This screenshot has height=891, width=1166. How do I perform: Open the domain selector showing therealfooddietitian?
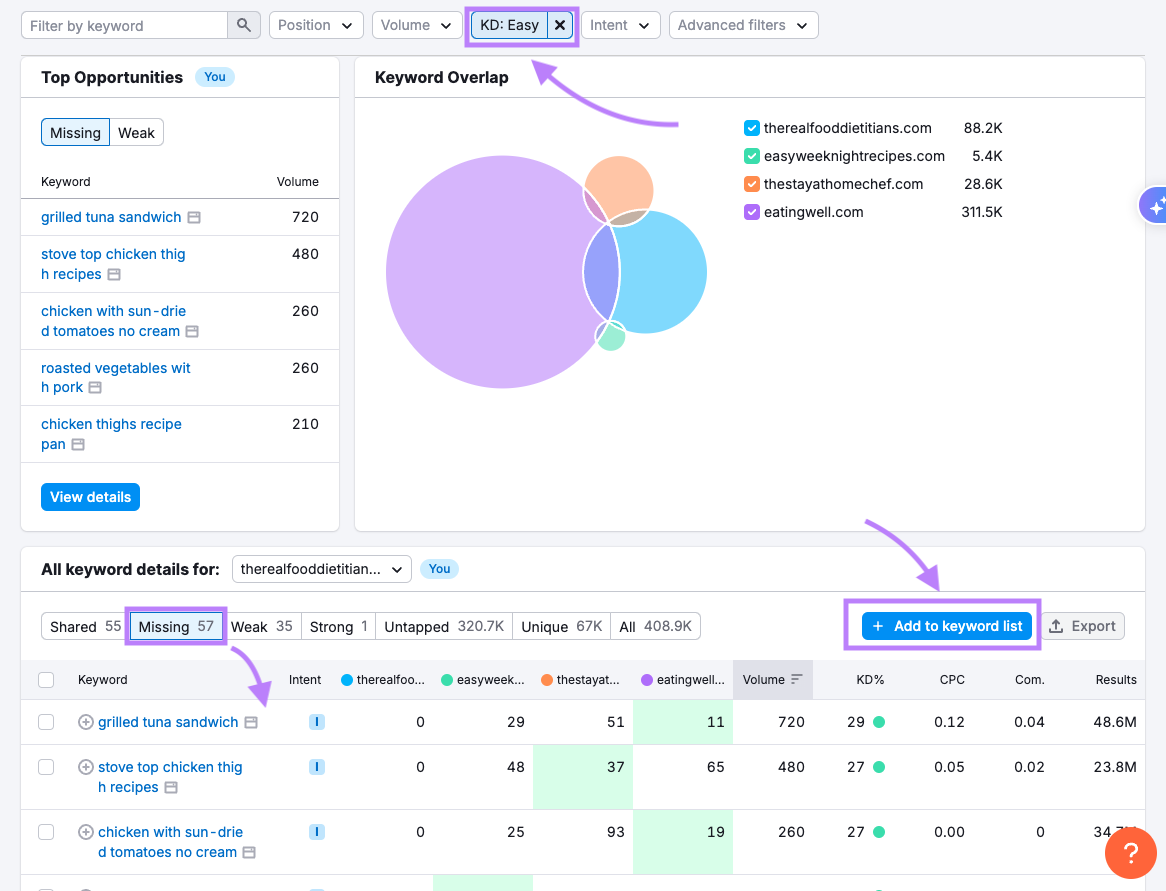[x=321, y=568]
